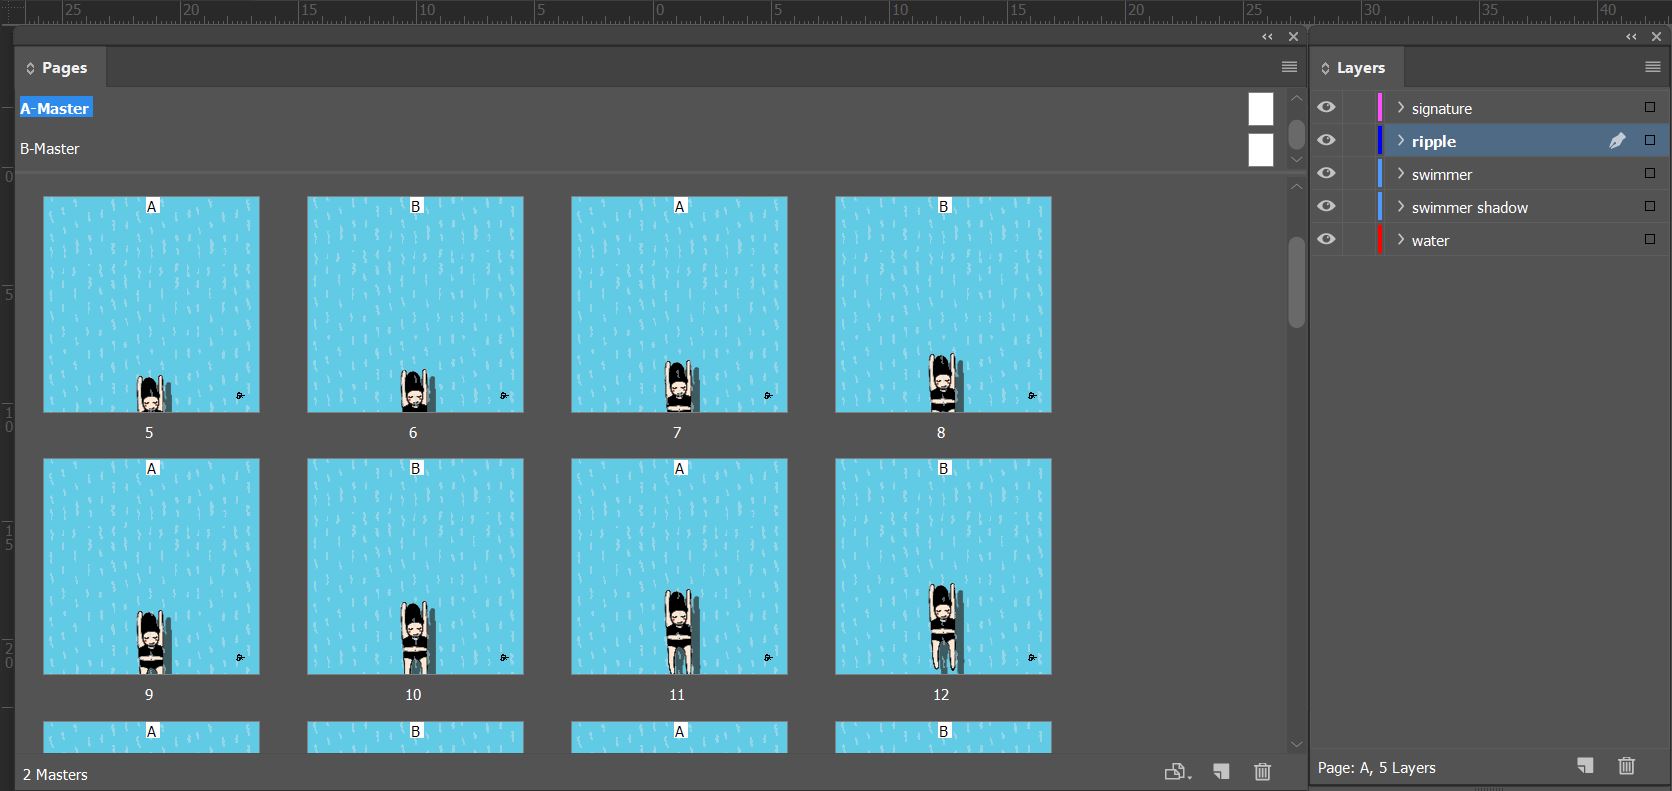Close the Pages panel
Viewport: 1672px width, 791px height.
1293,37
